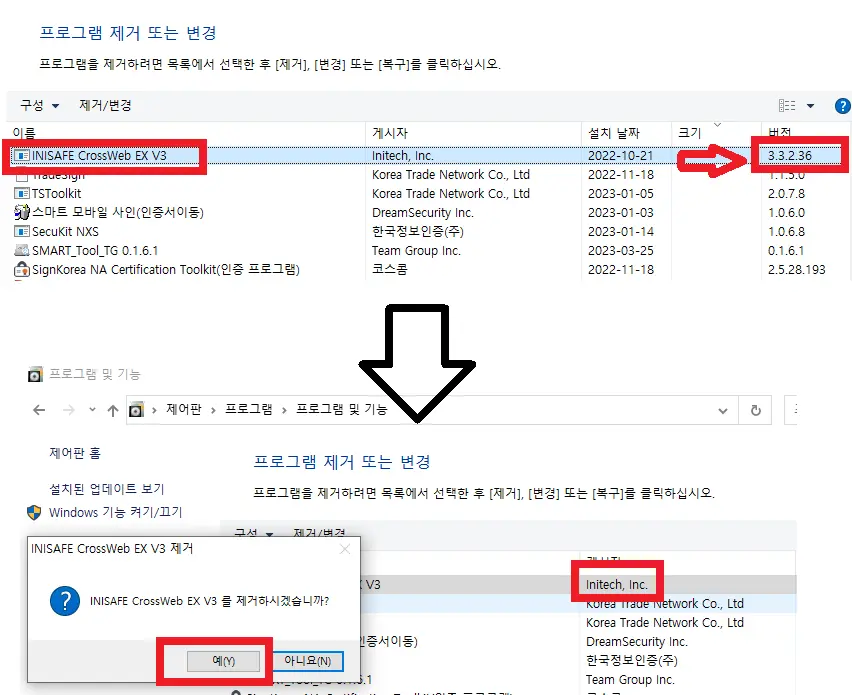The image size is (852, 695).
Task: Change view layout icon in upper toolbar
Action: pyautogui.click(x=787, y=105)
